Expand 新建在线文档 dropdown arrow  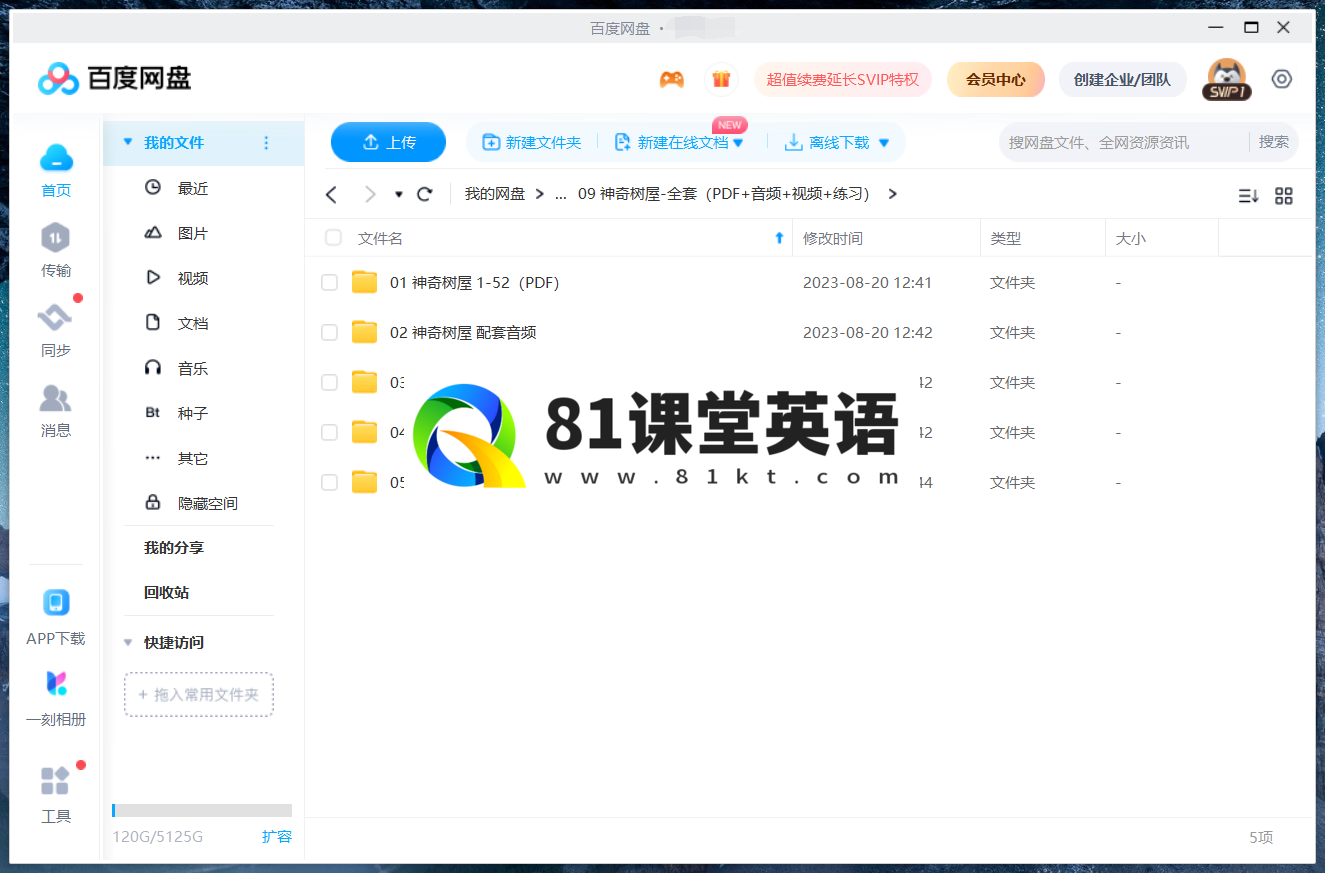[738, 143]
